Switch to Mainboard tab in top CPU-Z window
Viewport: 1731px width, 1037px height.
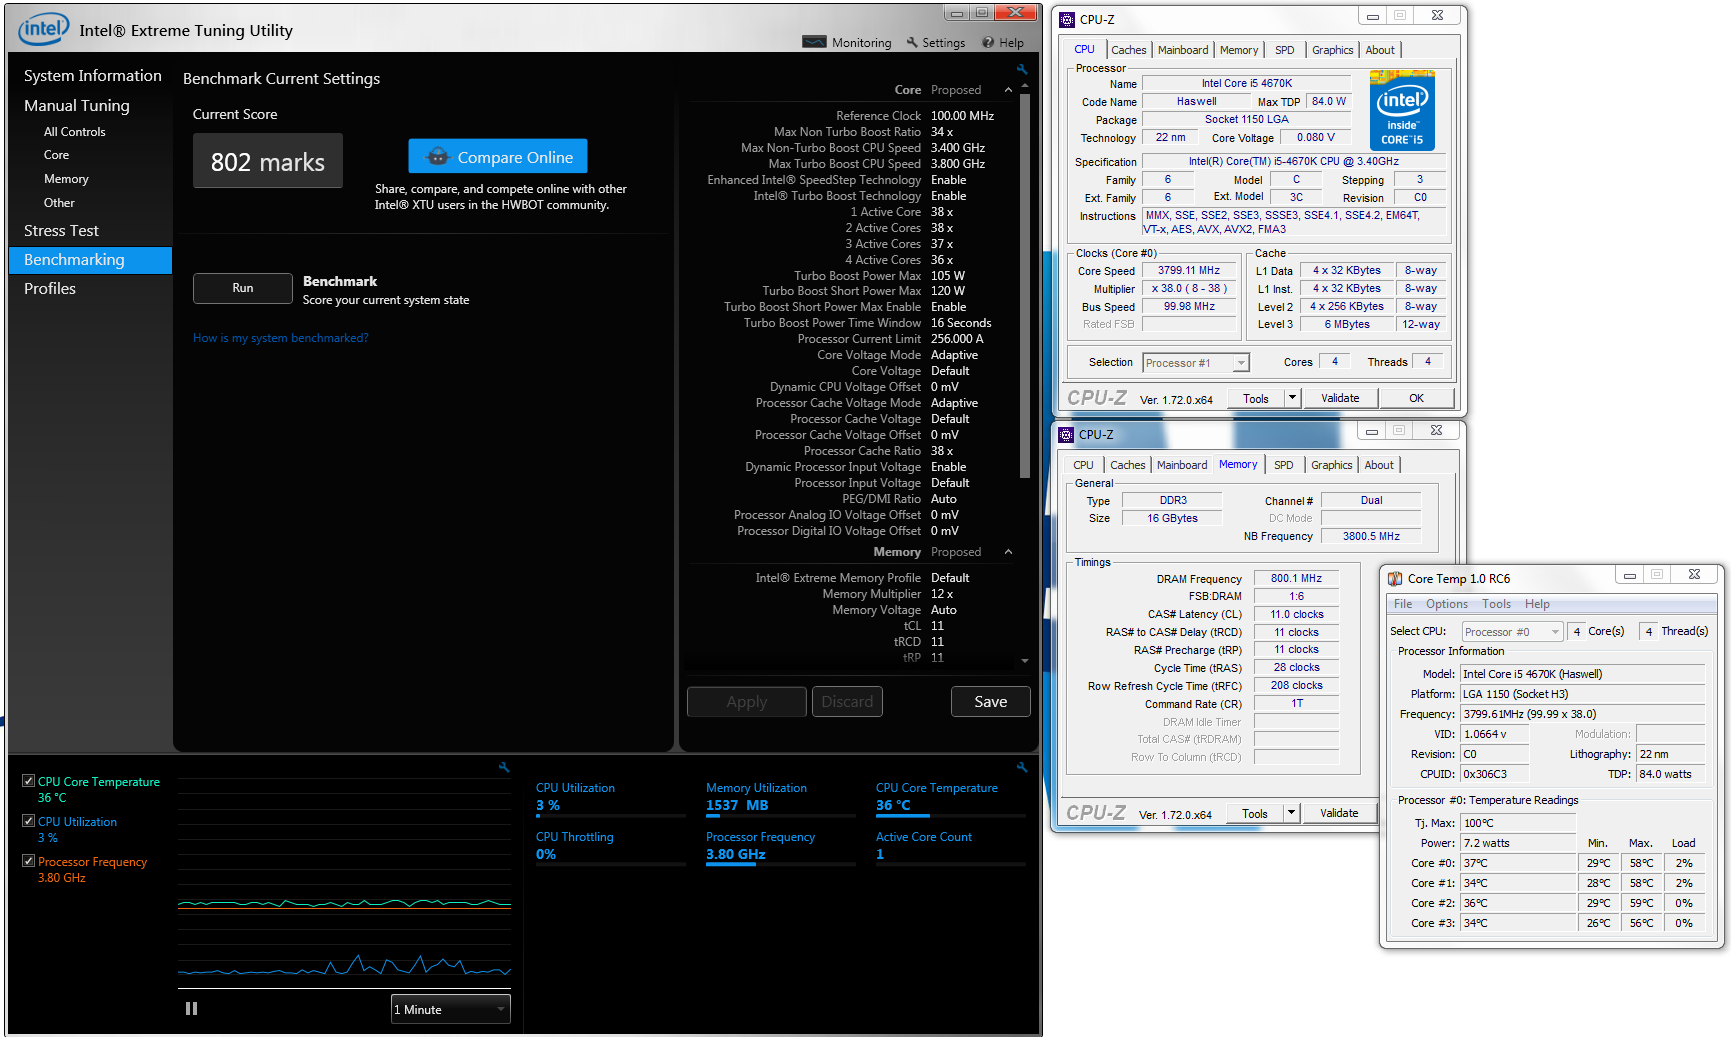tap(1182, 50)
